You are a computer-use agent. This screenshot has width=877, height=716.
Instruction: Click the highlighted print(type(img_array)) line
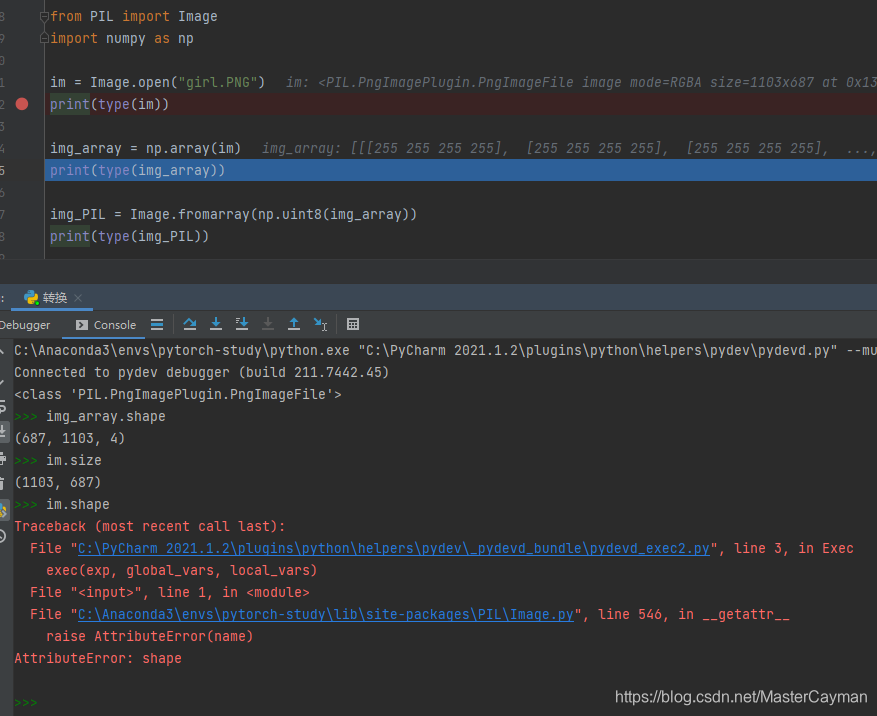[x=461, y=170]
